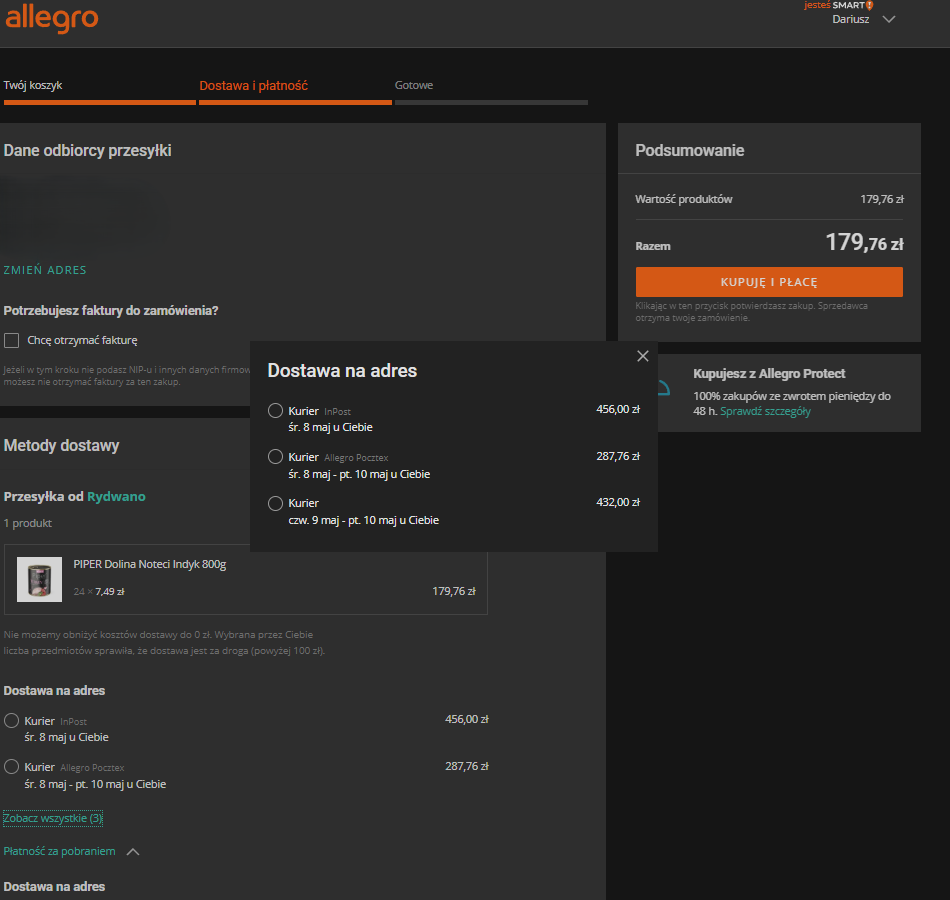950x900 pixels.
Task: Click the Potrzebujesz faktury do zamówienia question
Action: (111, 311)
